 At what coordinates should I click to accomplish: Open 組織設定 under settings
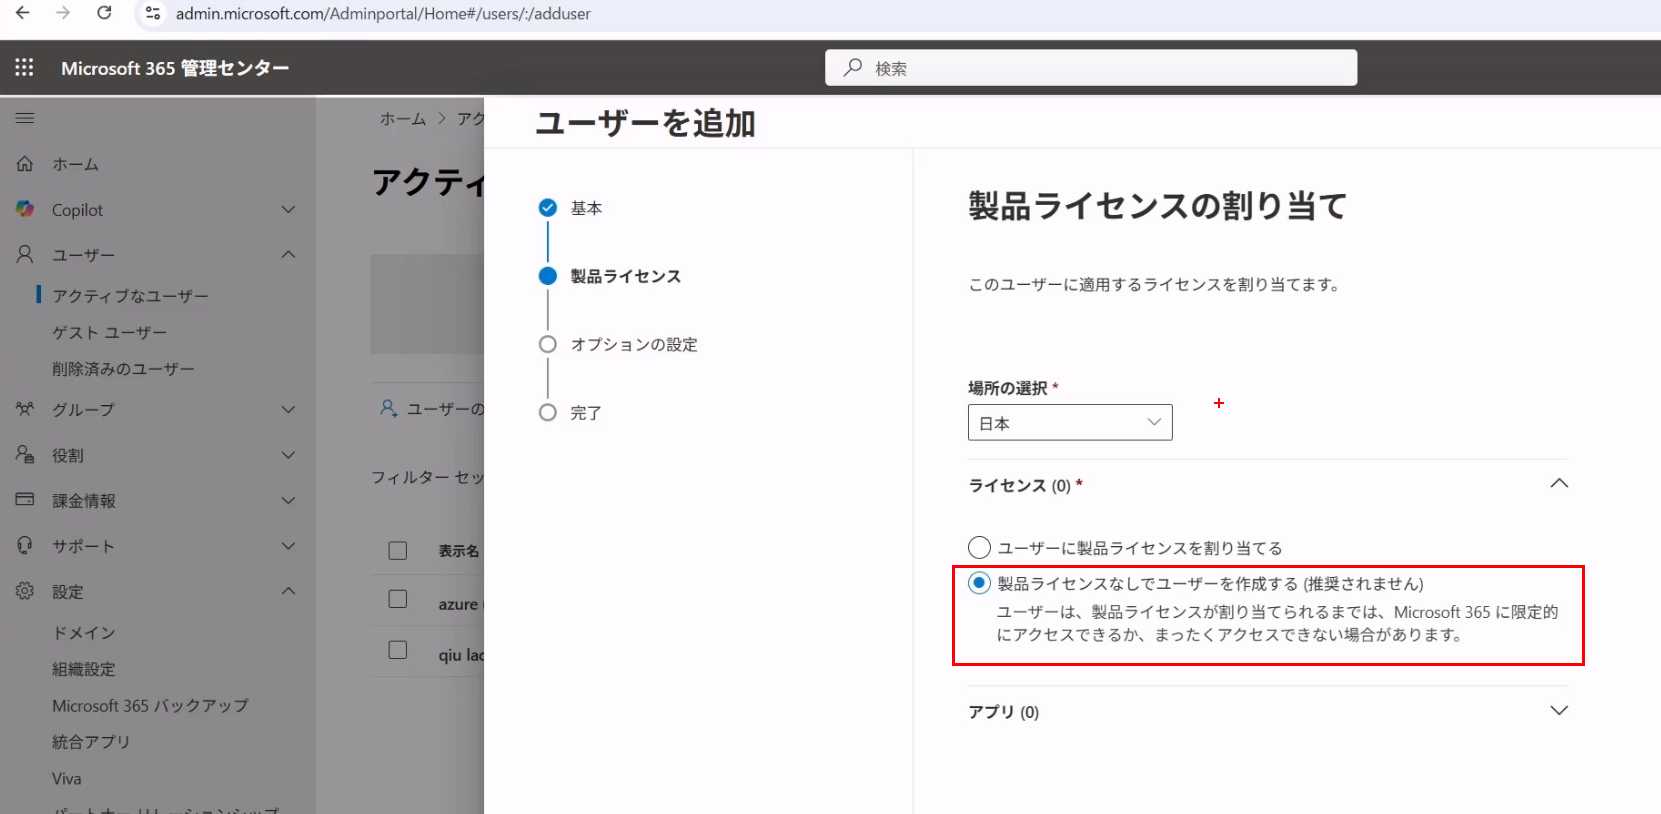tap(84, 669)
